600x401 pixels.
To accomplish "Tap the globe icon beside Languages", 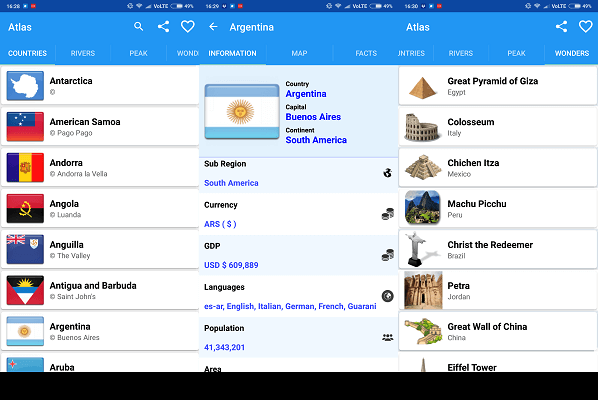I will pos(388,296).
